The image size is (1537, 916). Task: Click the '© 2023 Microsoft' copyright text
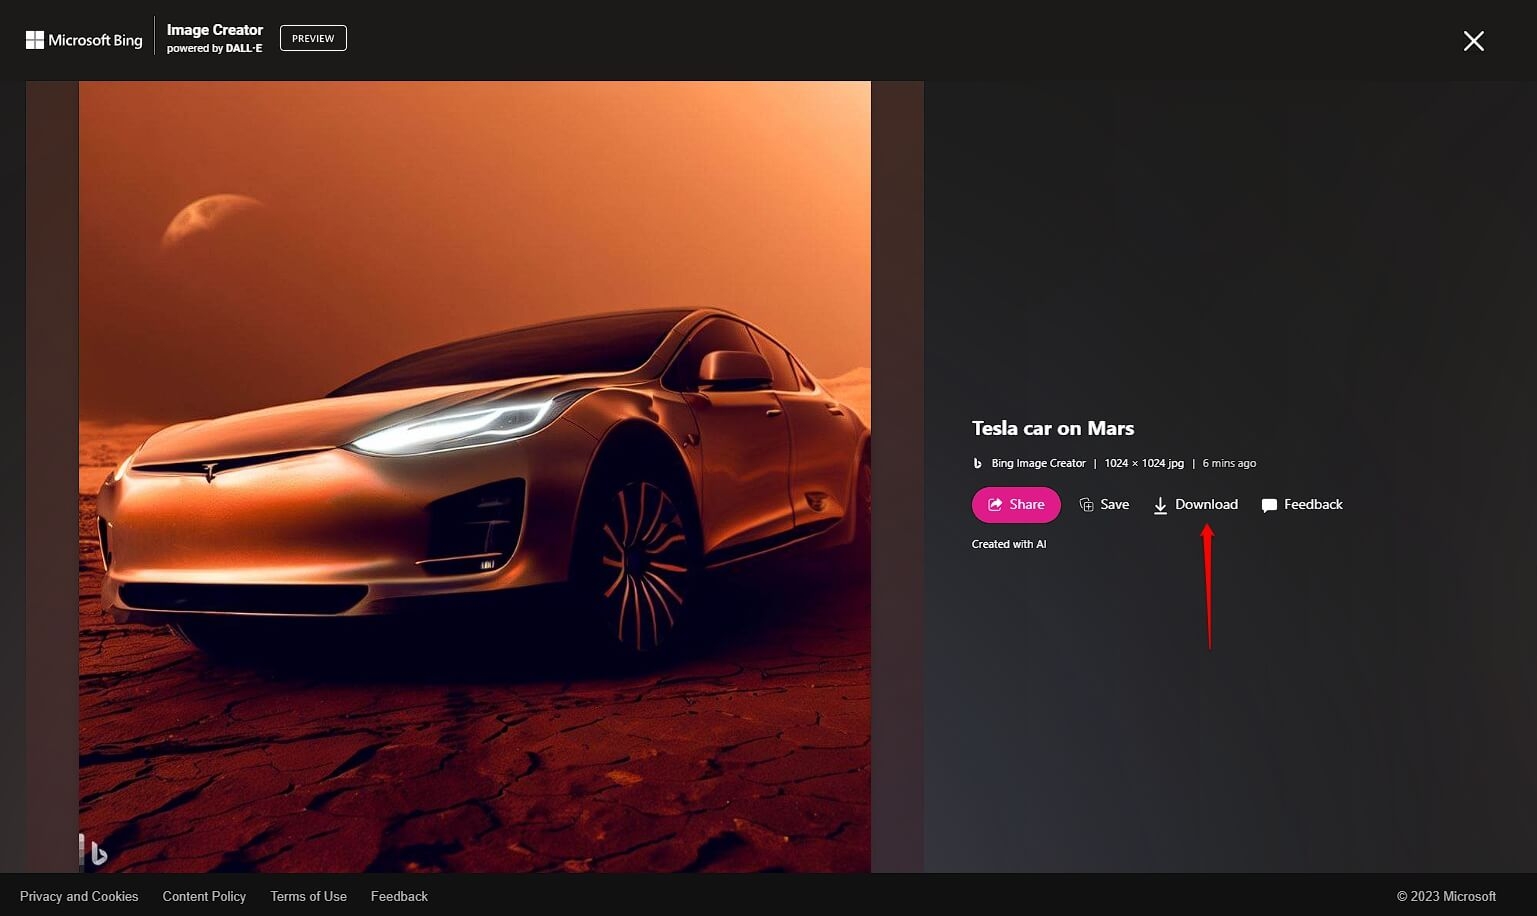[1446, 896]
